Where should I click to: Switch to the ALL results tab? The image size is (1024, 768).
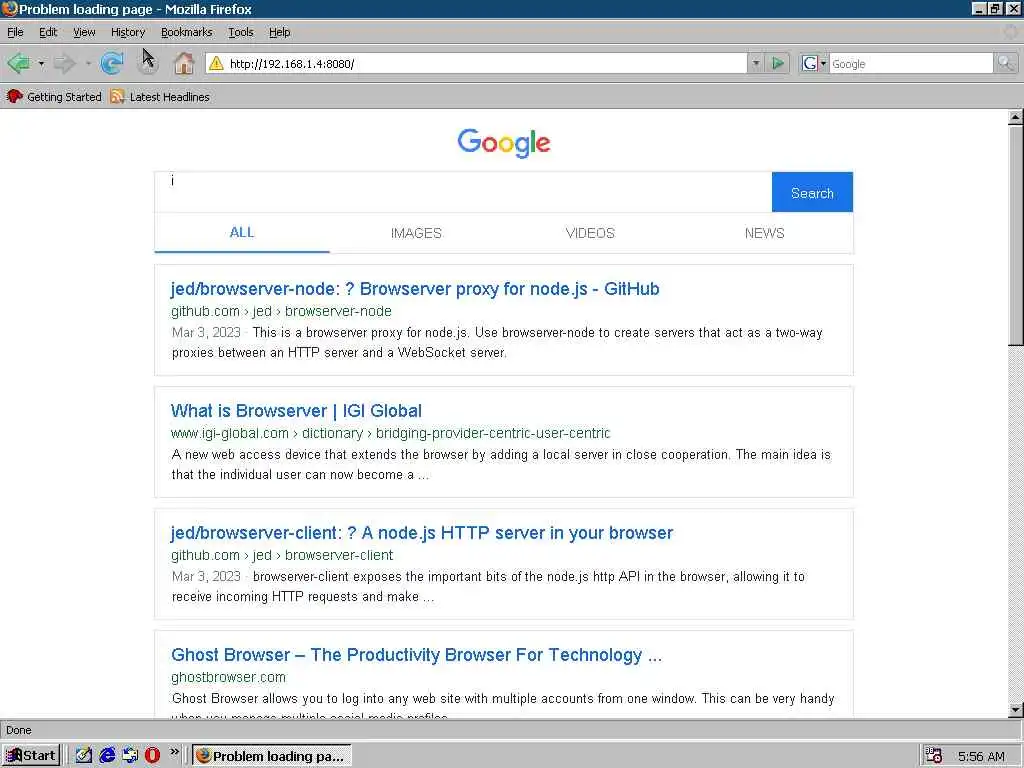(x=242, y=232)
